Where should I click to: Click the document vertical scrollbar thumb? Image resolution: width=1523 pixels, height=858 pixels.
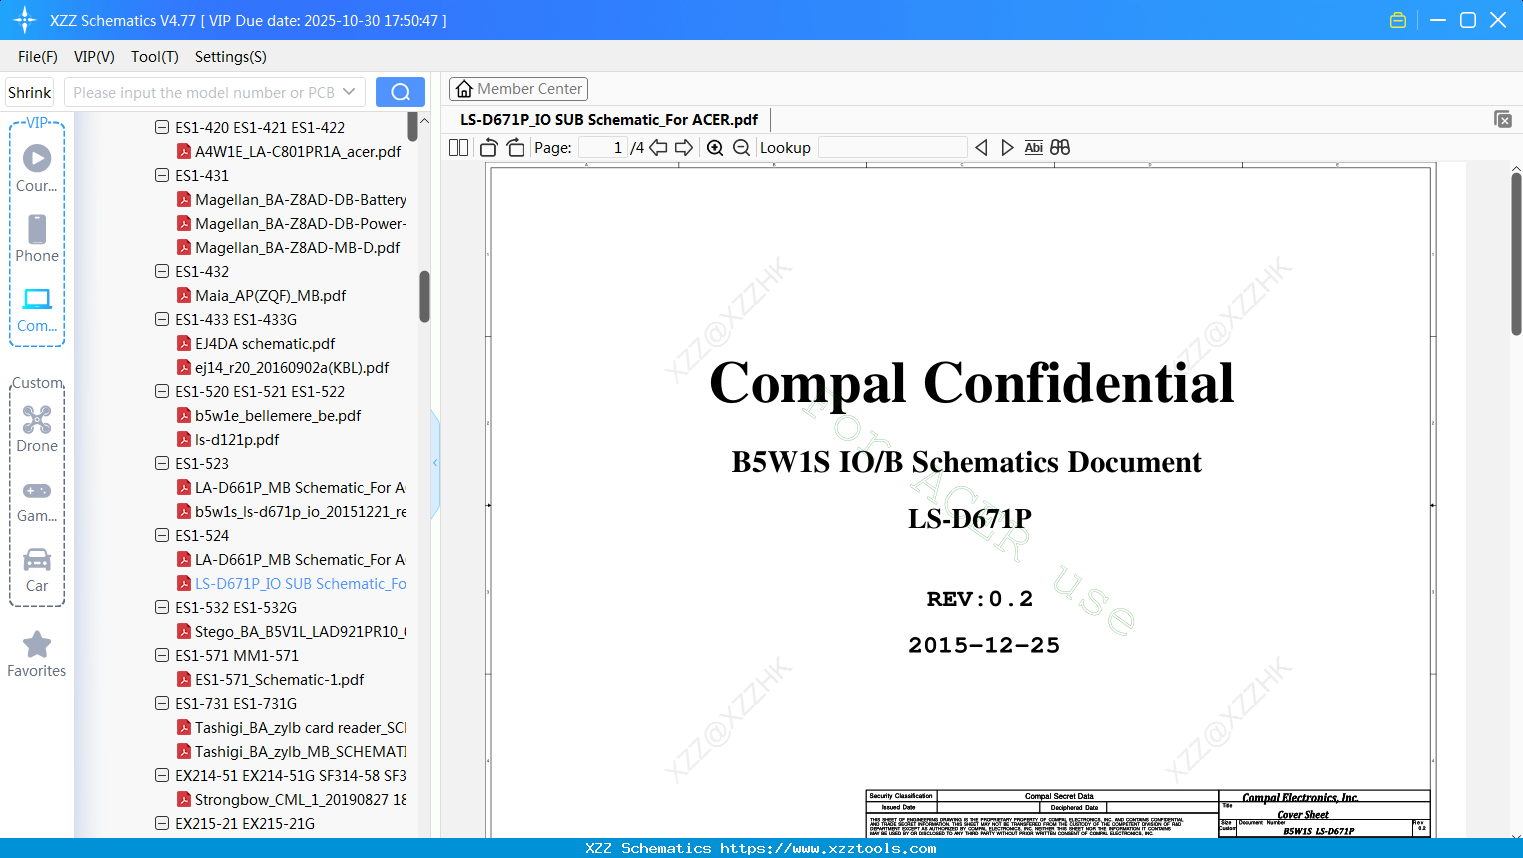1516,253
